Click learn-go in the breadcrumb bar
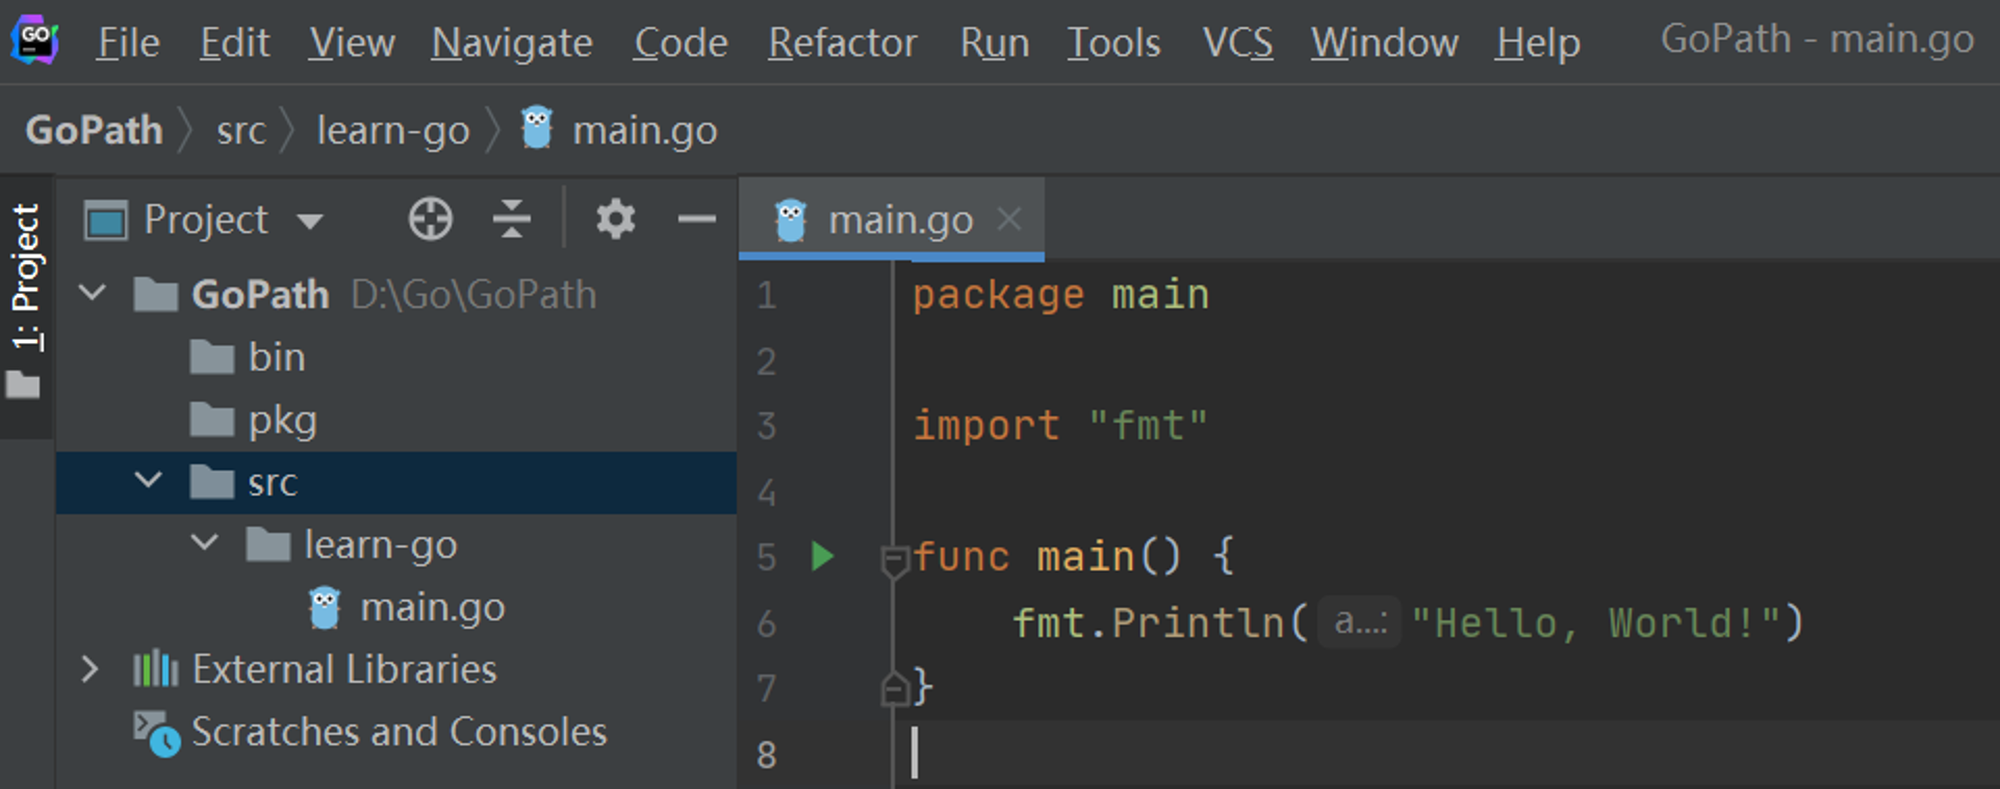Image resolution: width=2000 pixels, height=789 pixels. [x=393, y=130]
